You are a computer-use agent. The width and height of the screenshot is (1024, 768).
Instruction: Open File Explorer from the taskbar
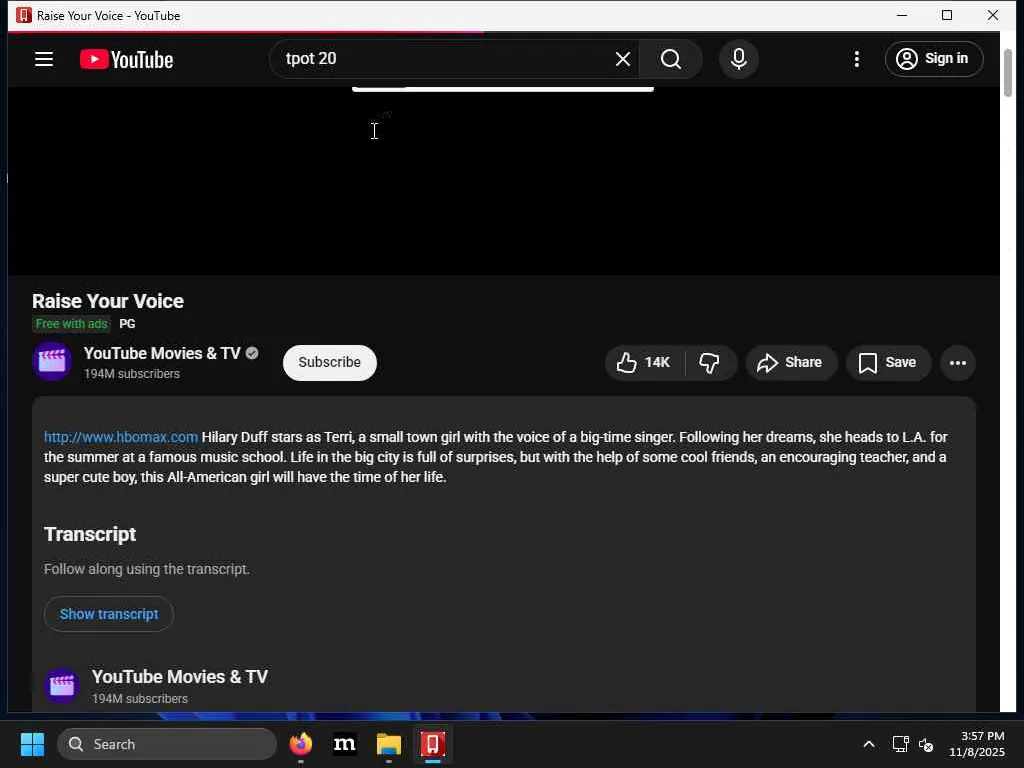tap(389, 744)
